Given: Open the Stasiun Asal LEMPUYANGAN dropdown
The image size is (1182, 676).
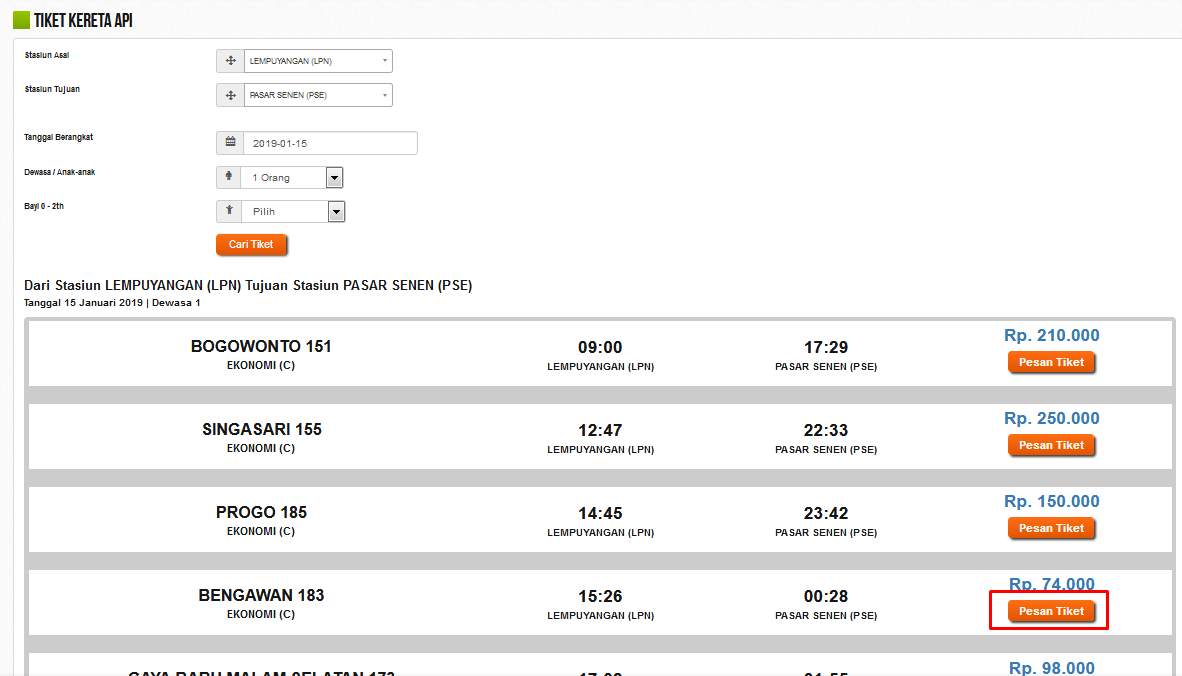Looking at the screenshot, I should [x=317, y=61].
